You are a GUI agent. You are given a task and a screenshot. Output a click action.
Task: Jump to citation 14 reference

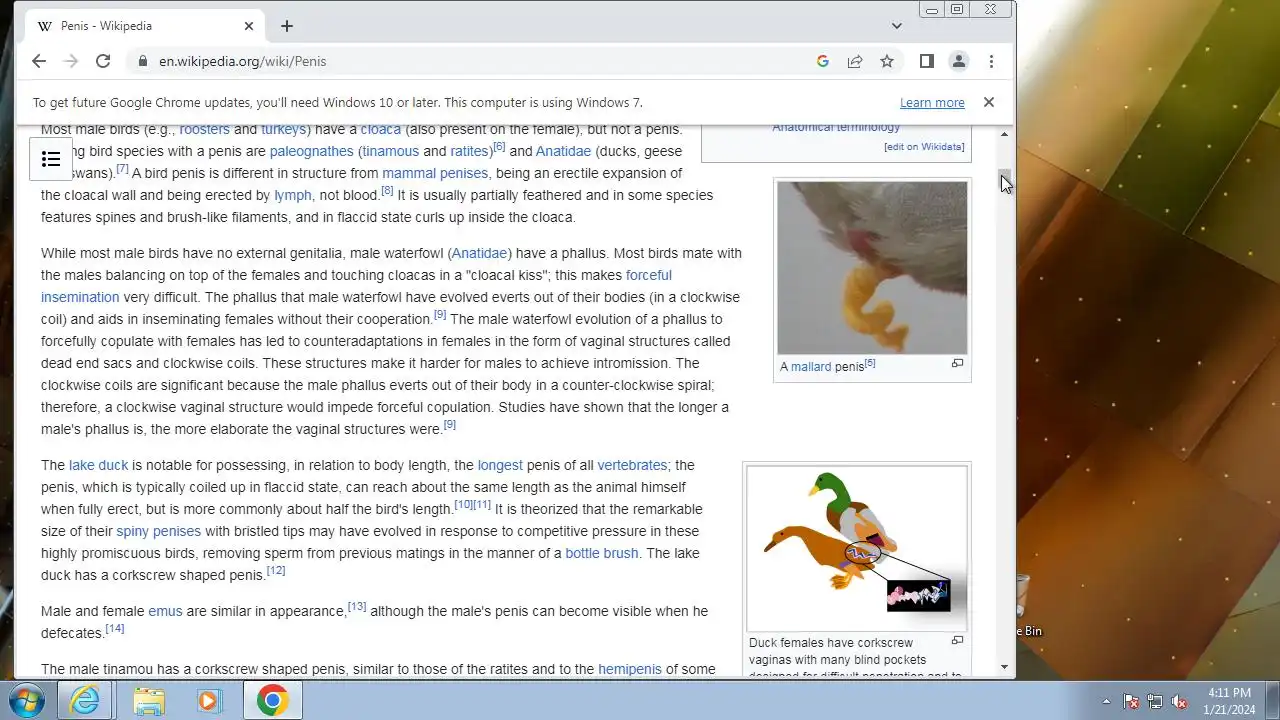[x=115, y=628]
